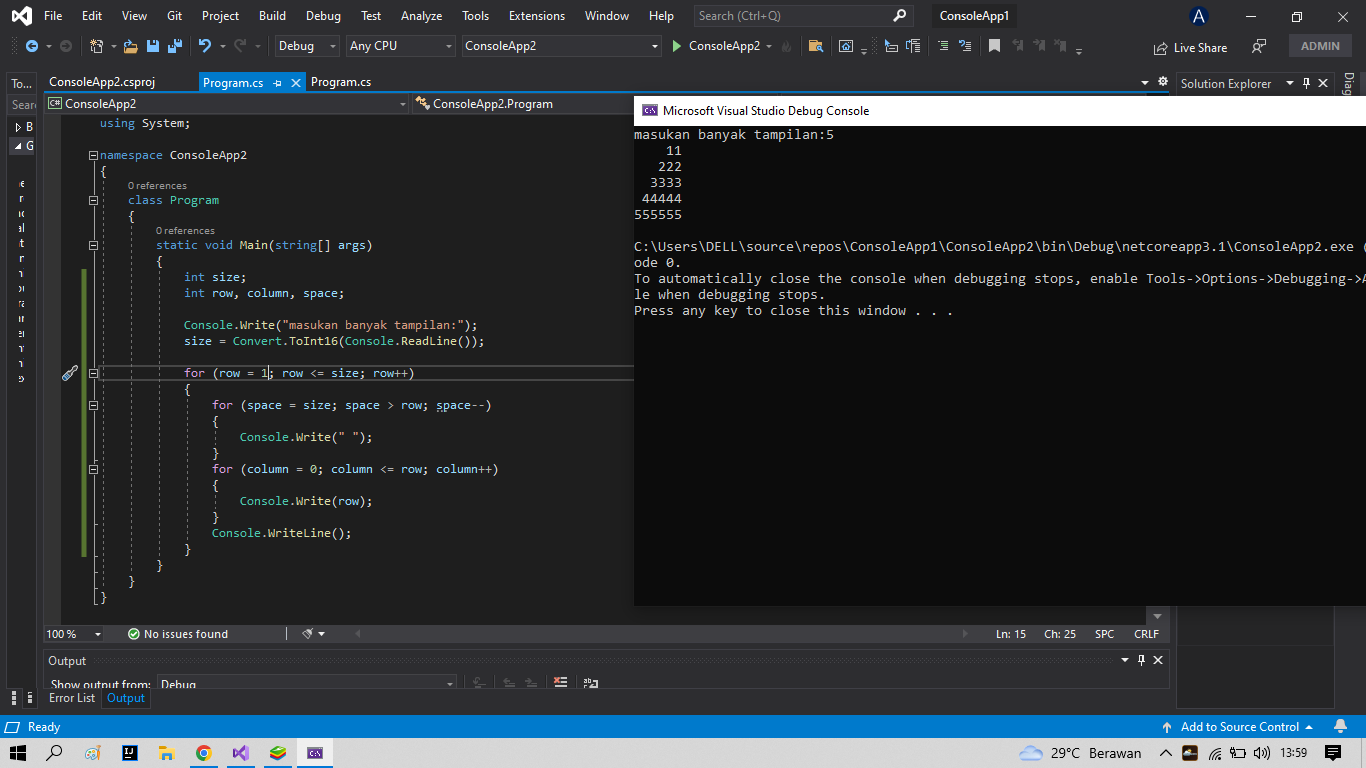The height and width of the screenshot is (768, 1366).
Task: Switch to the Error List tab
Action: [x=71, y=698]
